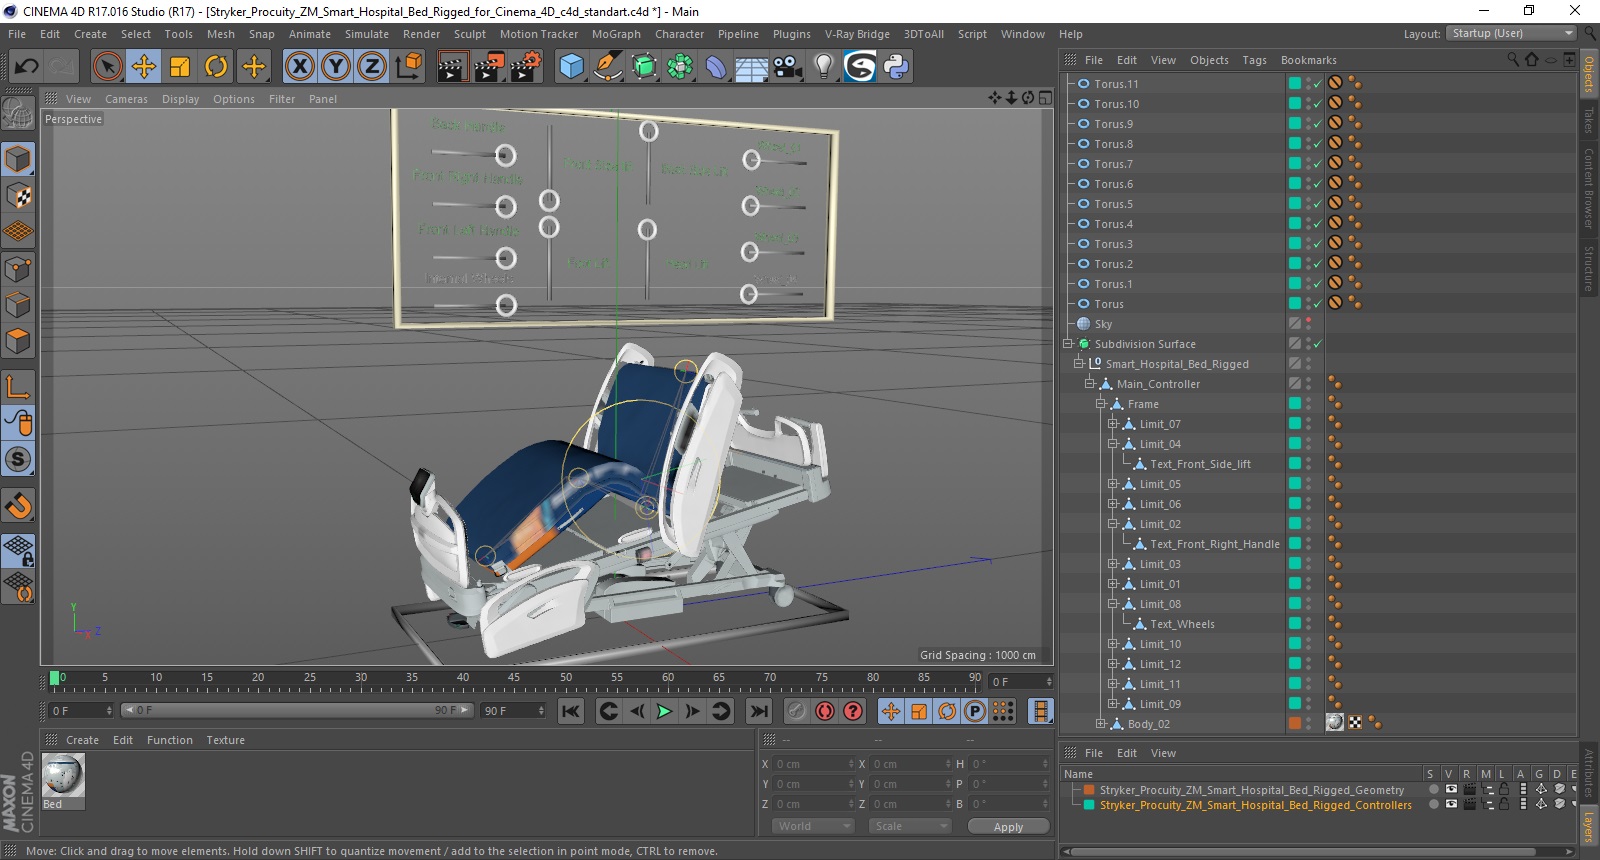
Task: Expand the Limit_07 object
Action: click(1112, 424)
